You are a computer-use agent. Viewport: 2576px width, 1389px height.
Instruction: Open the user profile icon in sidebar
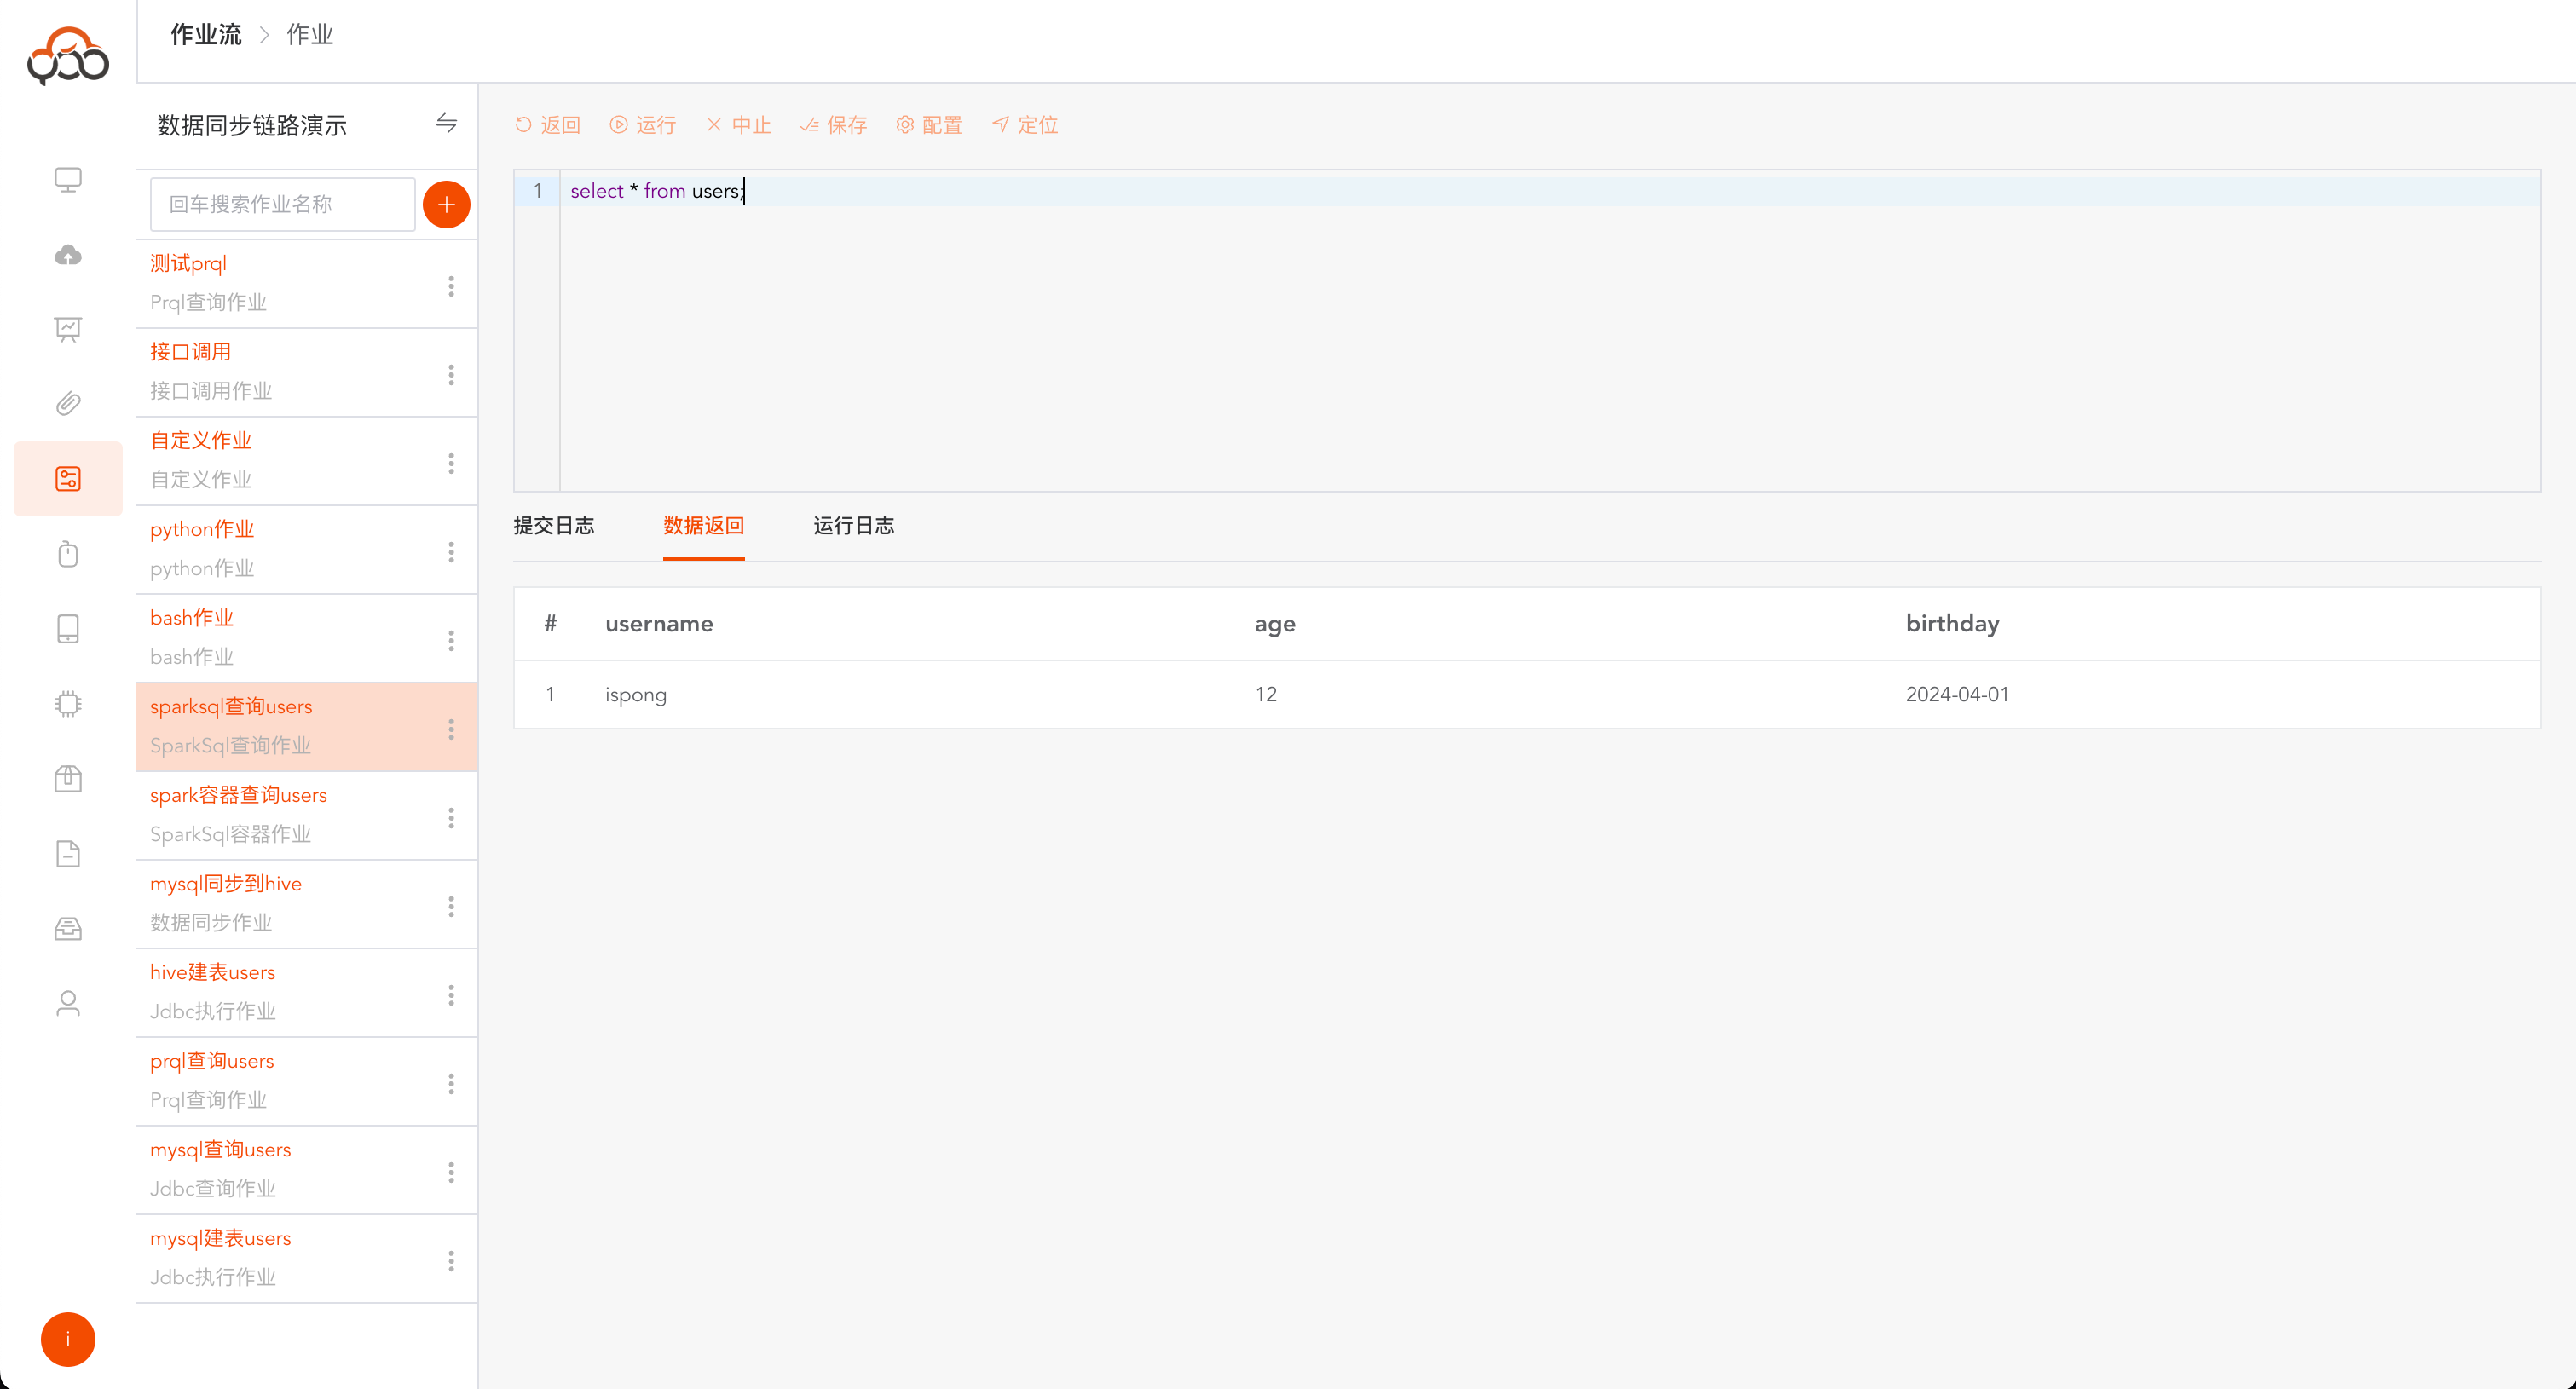click(68, 1003)
